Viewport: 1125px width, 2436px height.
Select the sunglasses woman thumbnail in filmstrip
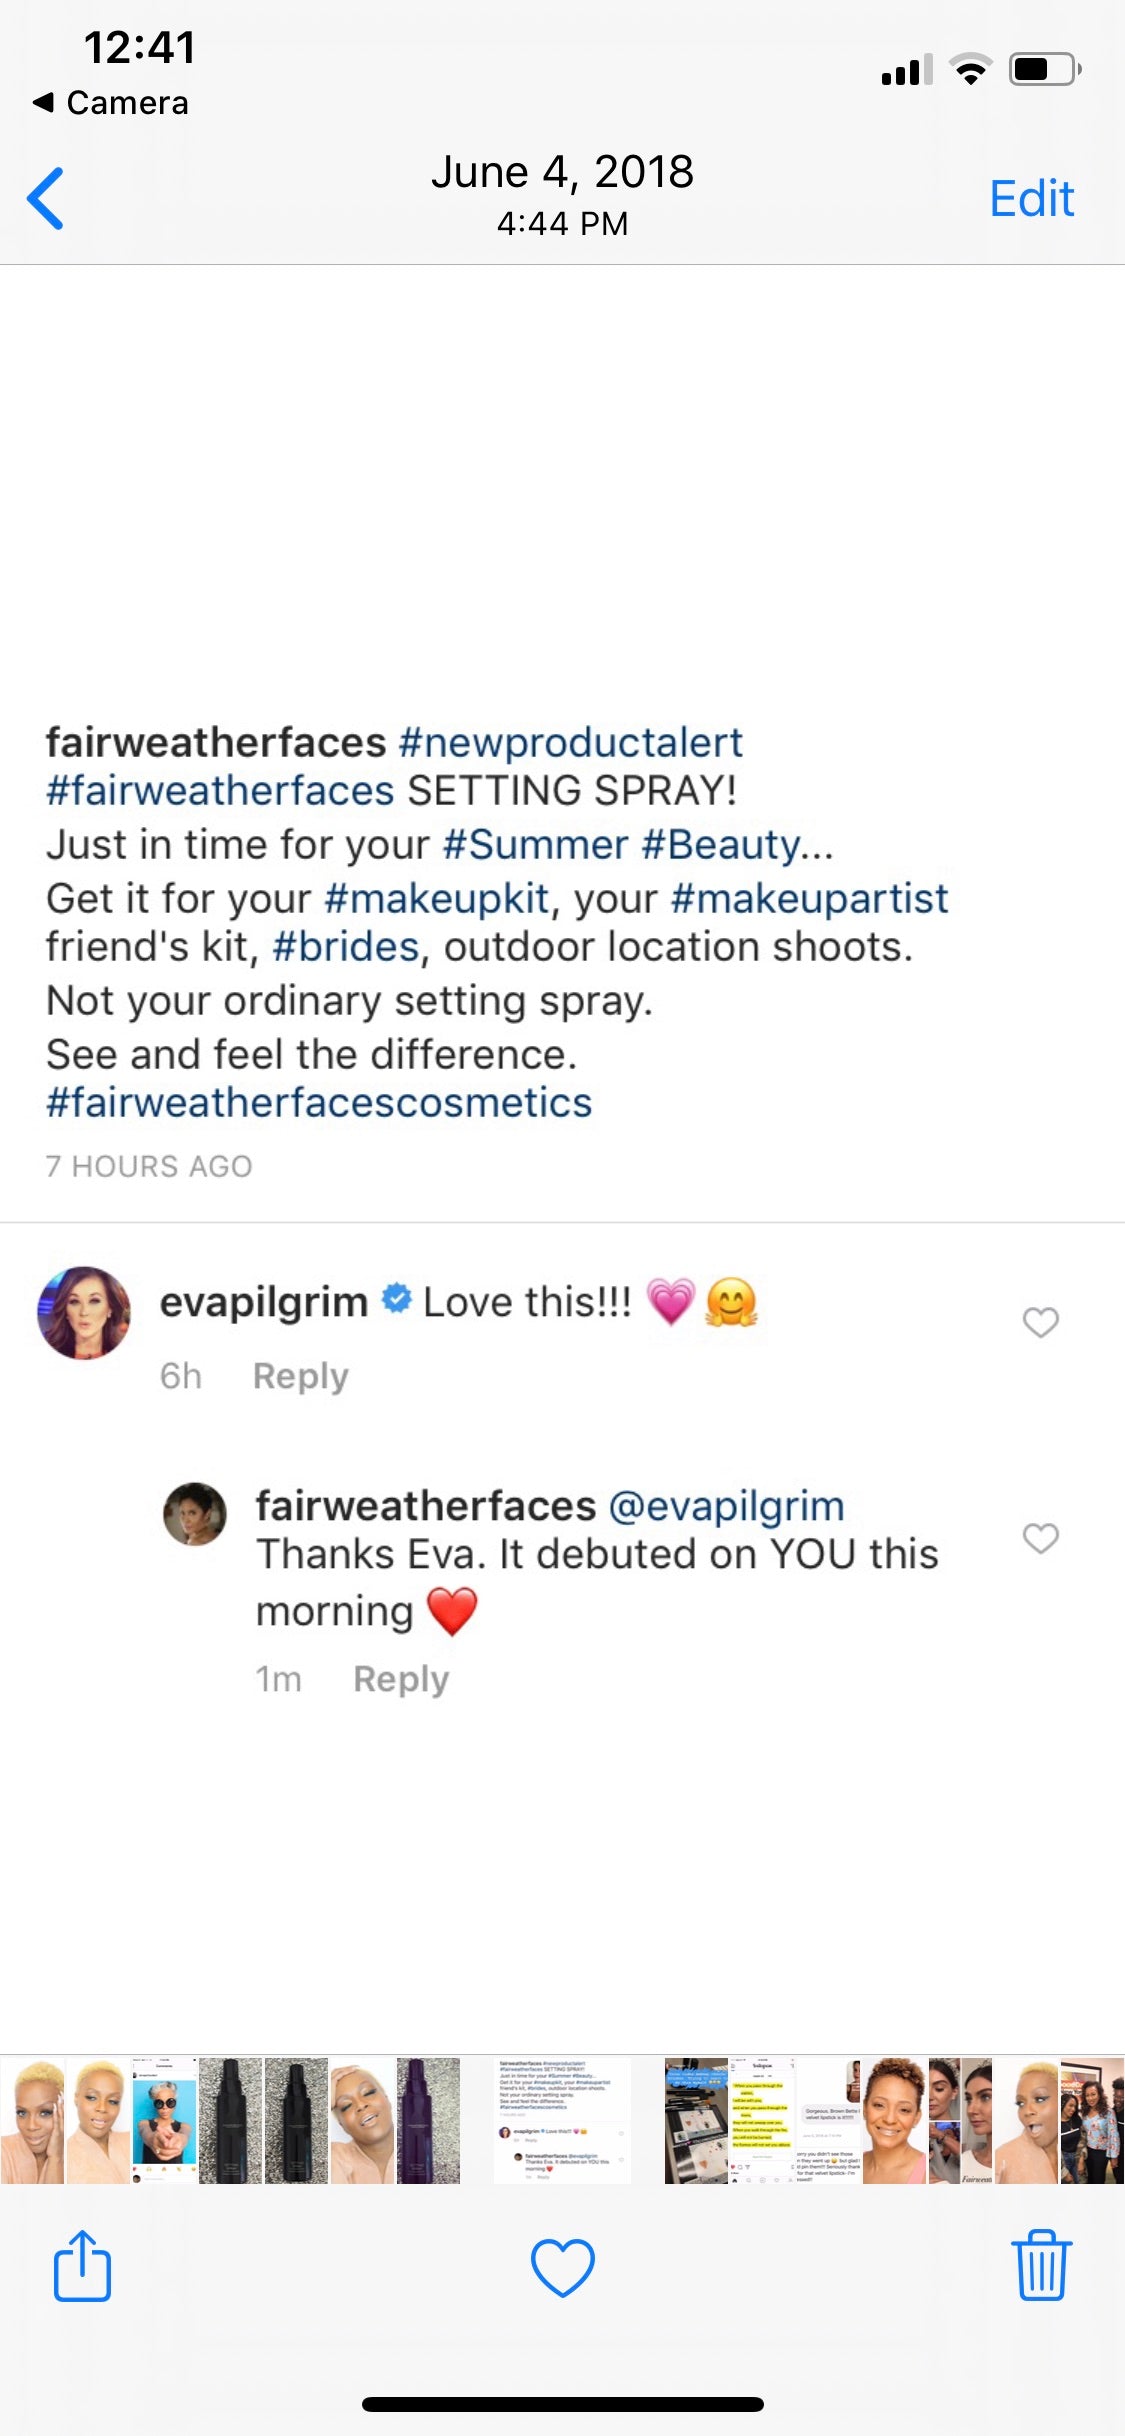[165, 2120]
